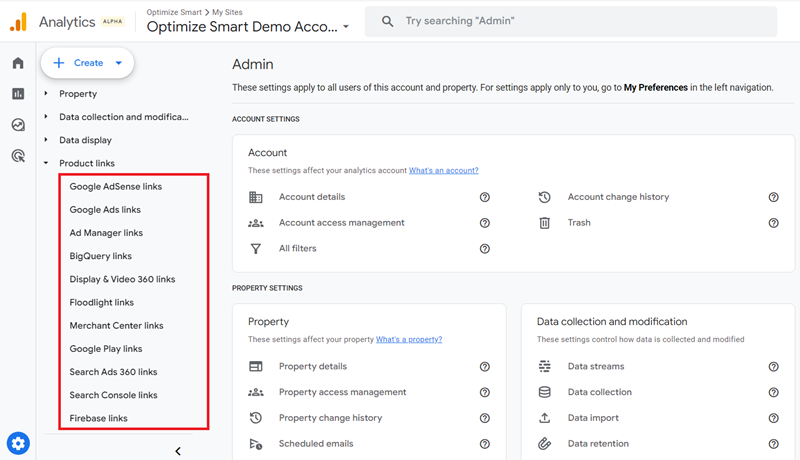The width and height of the screenshot is (800, 460).
Task: Open the Create button dropdown arrow
Action: point(119,63)
